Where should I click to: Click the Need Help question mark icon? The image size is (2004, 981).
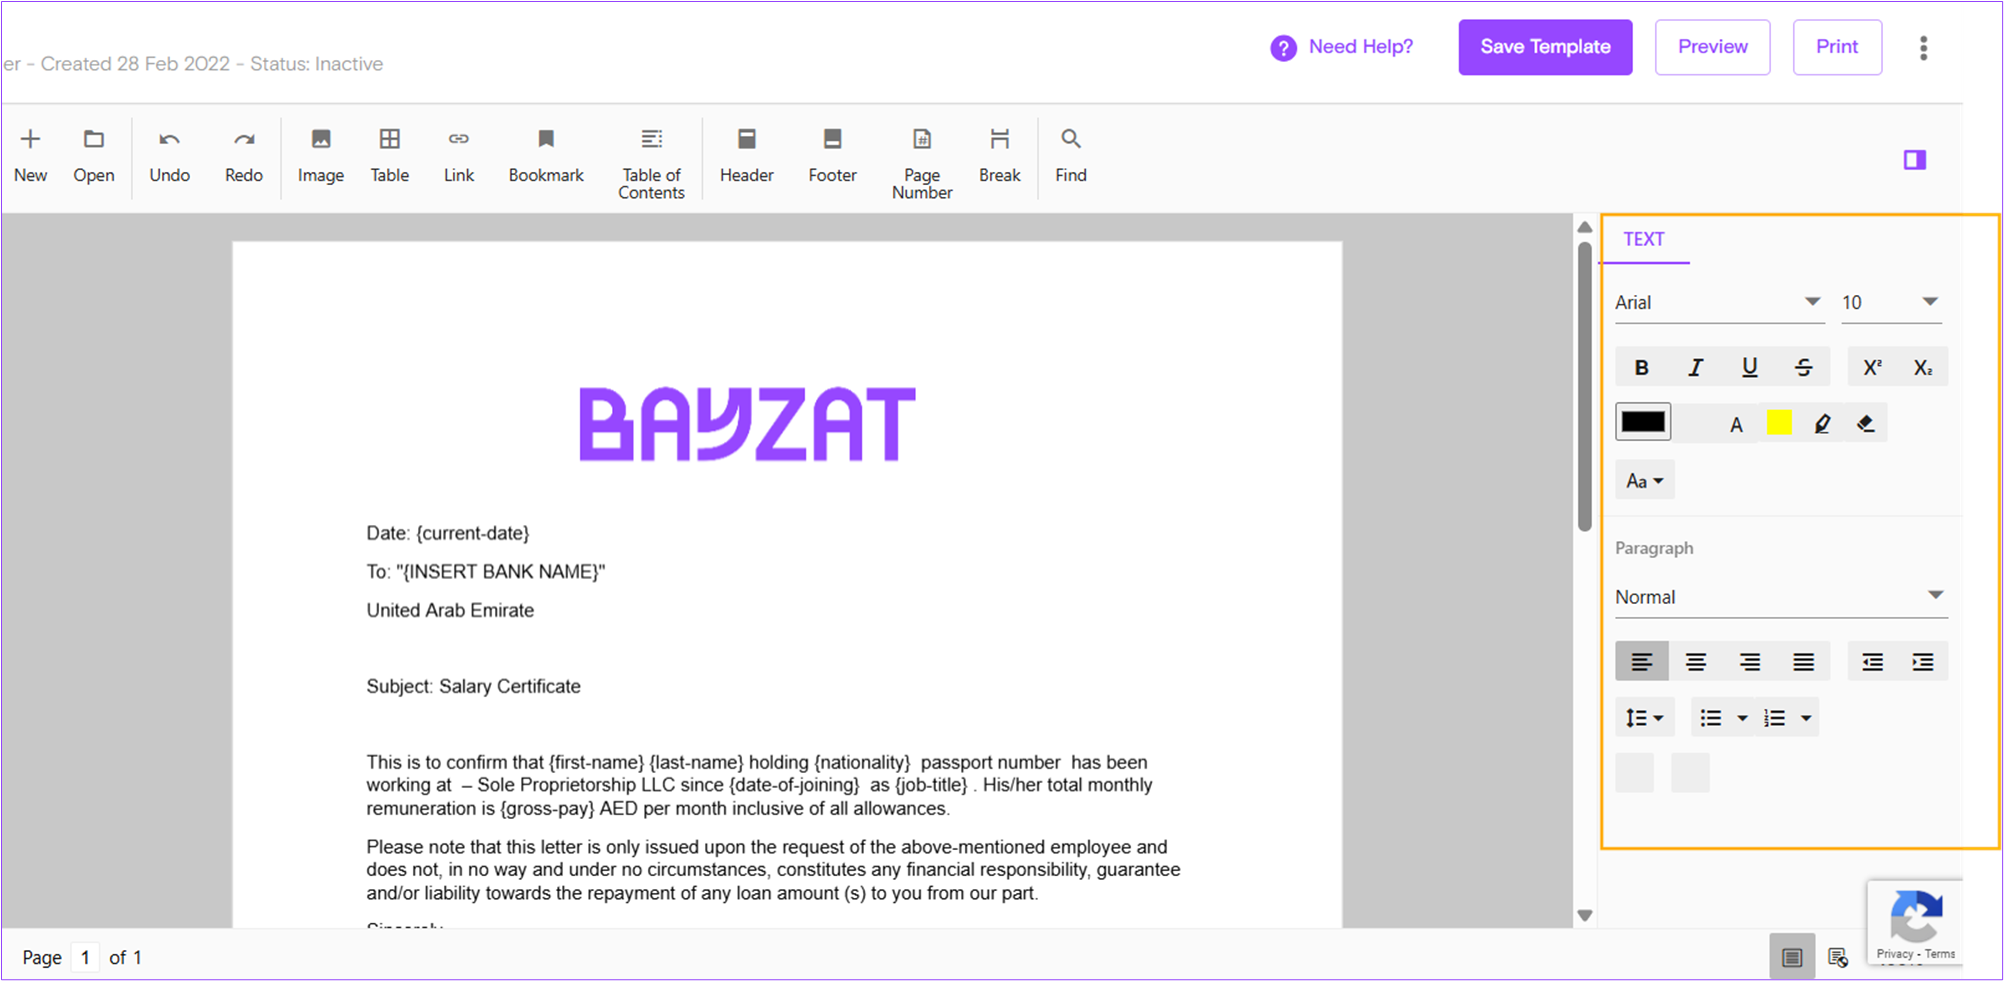click(1283, 48)
